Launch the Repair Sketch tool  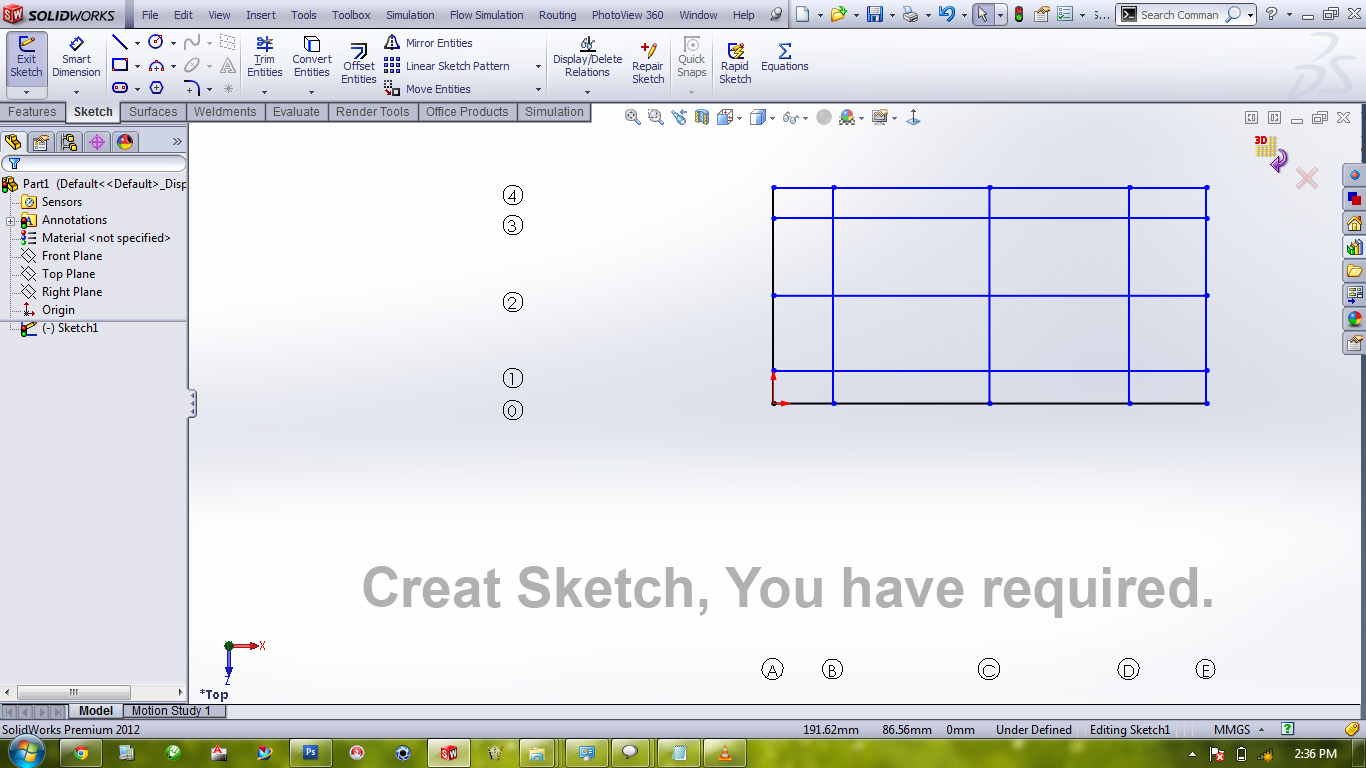coord(648,60)
